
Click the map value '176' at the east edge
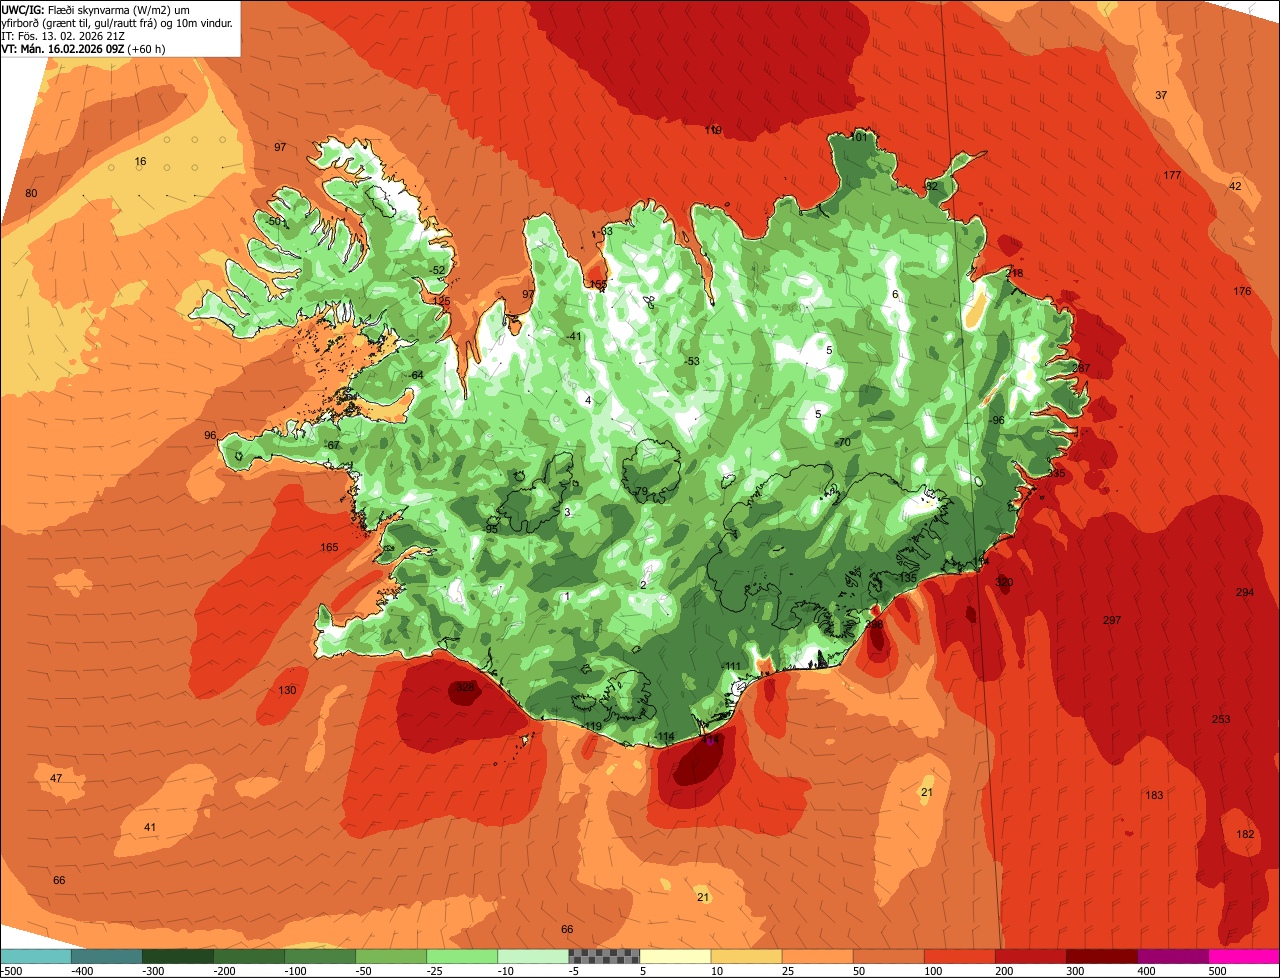coord(1242,291)
